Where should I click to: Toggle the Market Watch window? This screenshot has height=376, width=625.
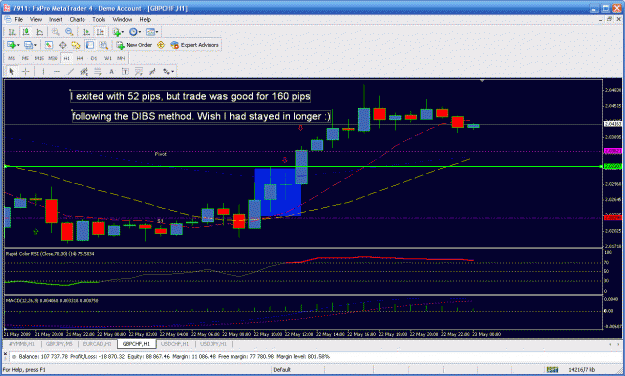coord(49,45)
